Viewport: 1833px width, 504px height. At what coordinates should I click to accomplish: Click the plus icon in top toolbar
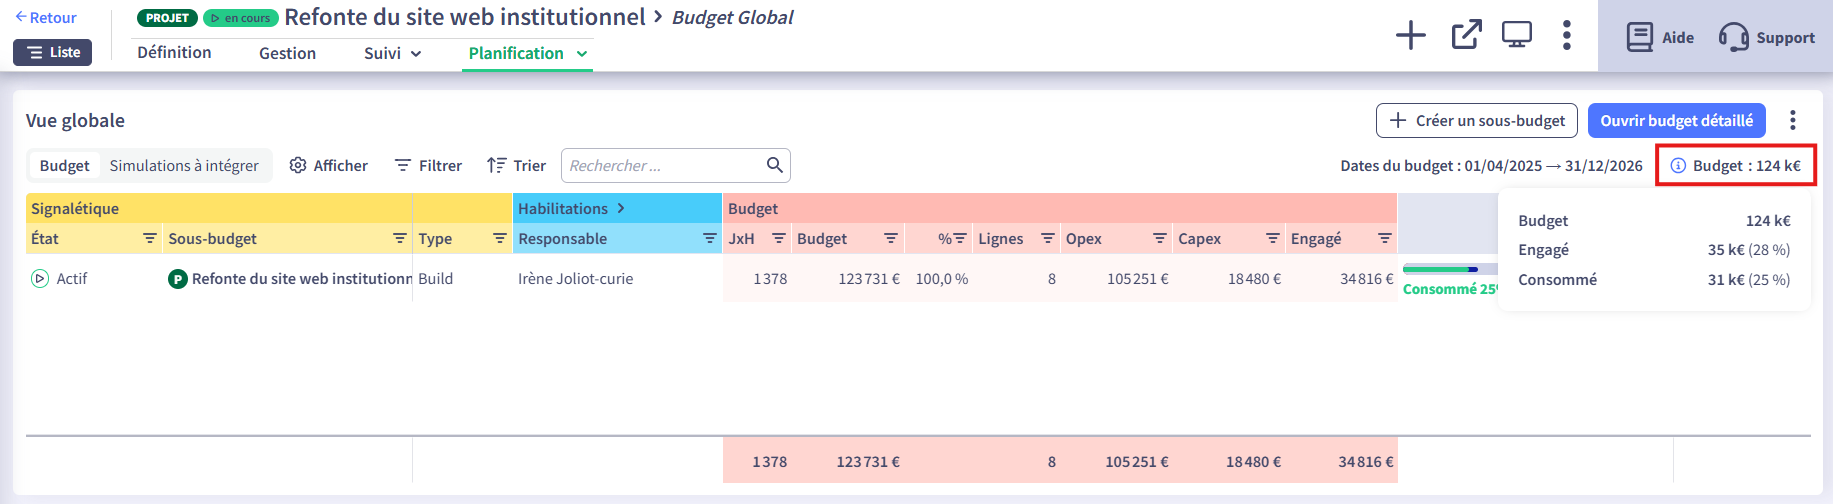click(x=1410, y=36)
